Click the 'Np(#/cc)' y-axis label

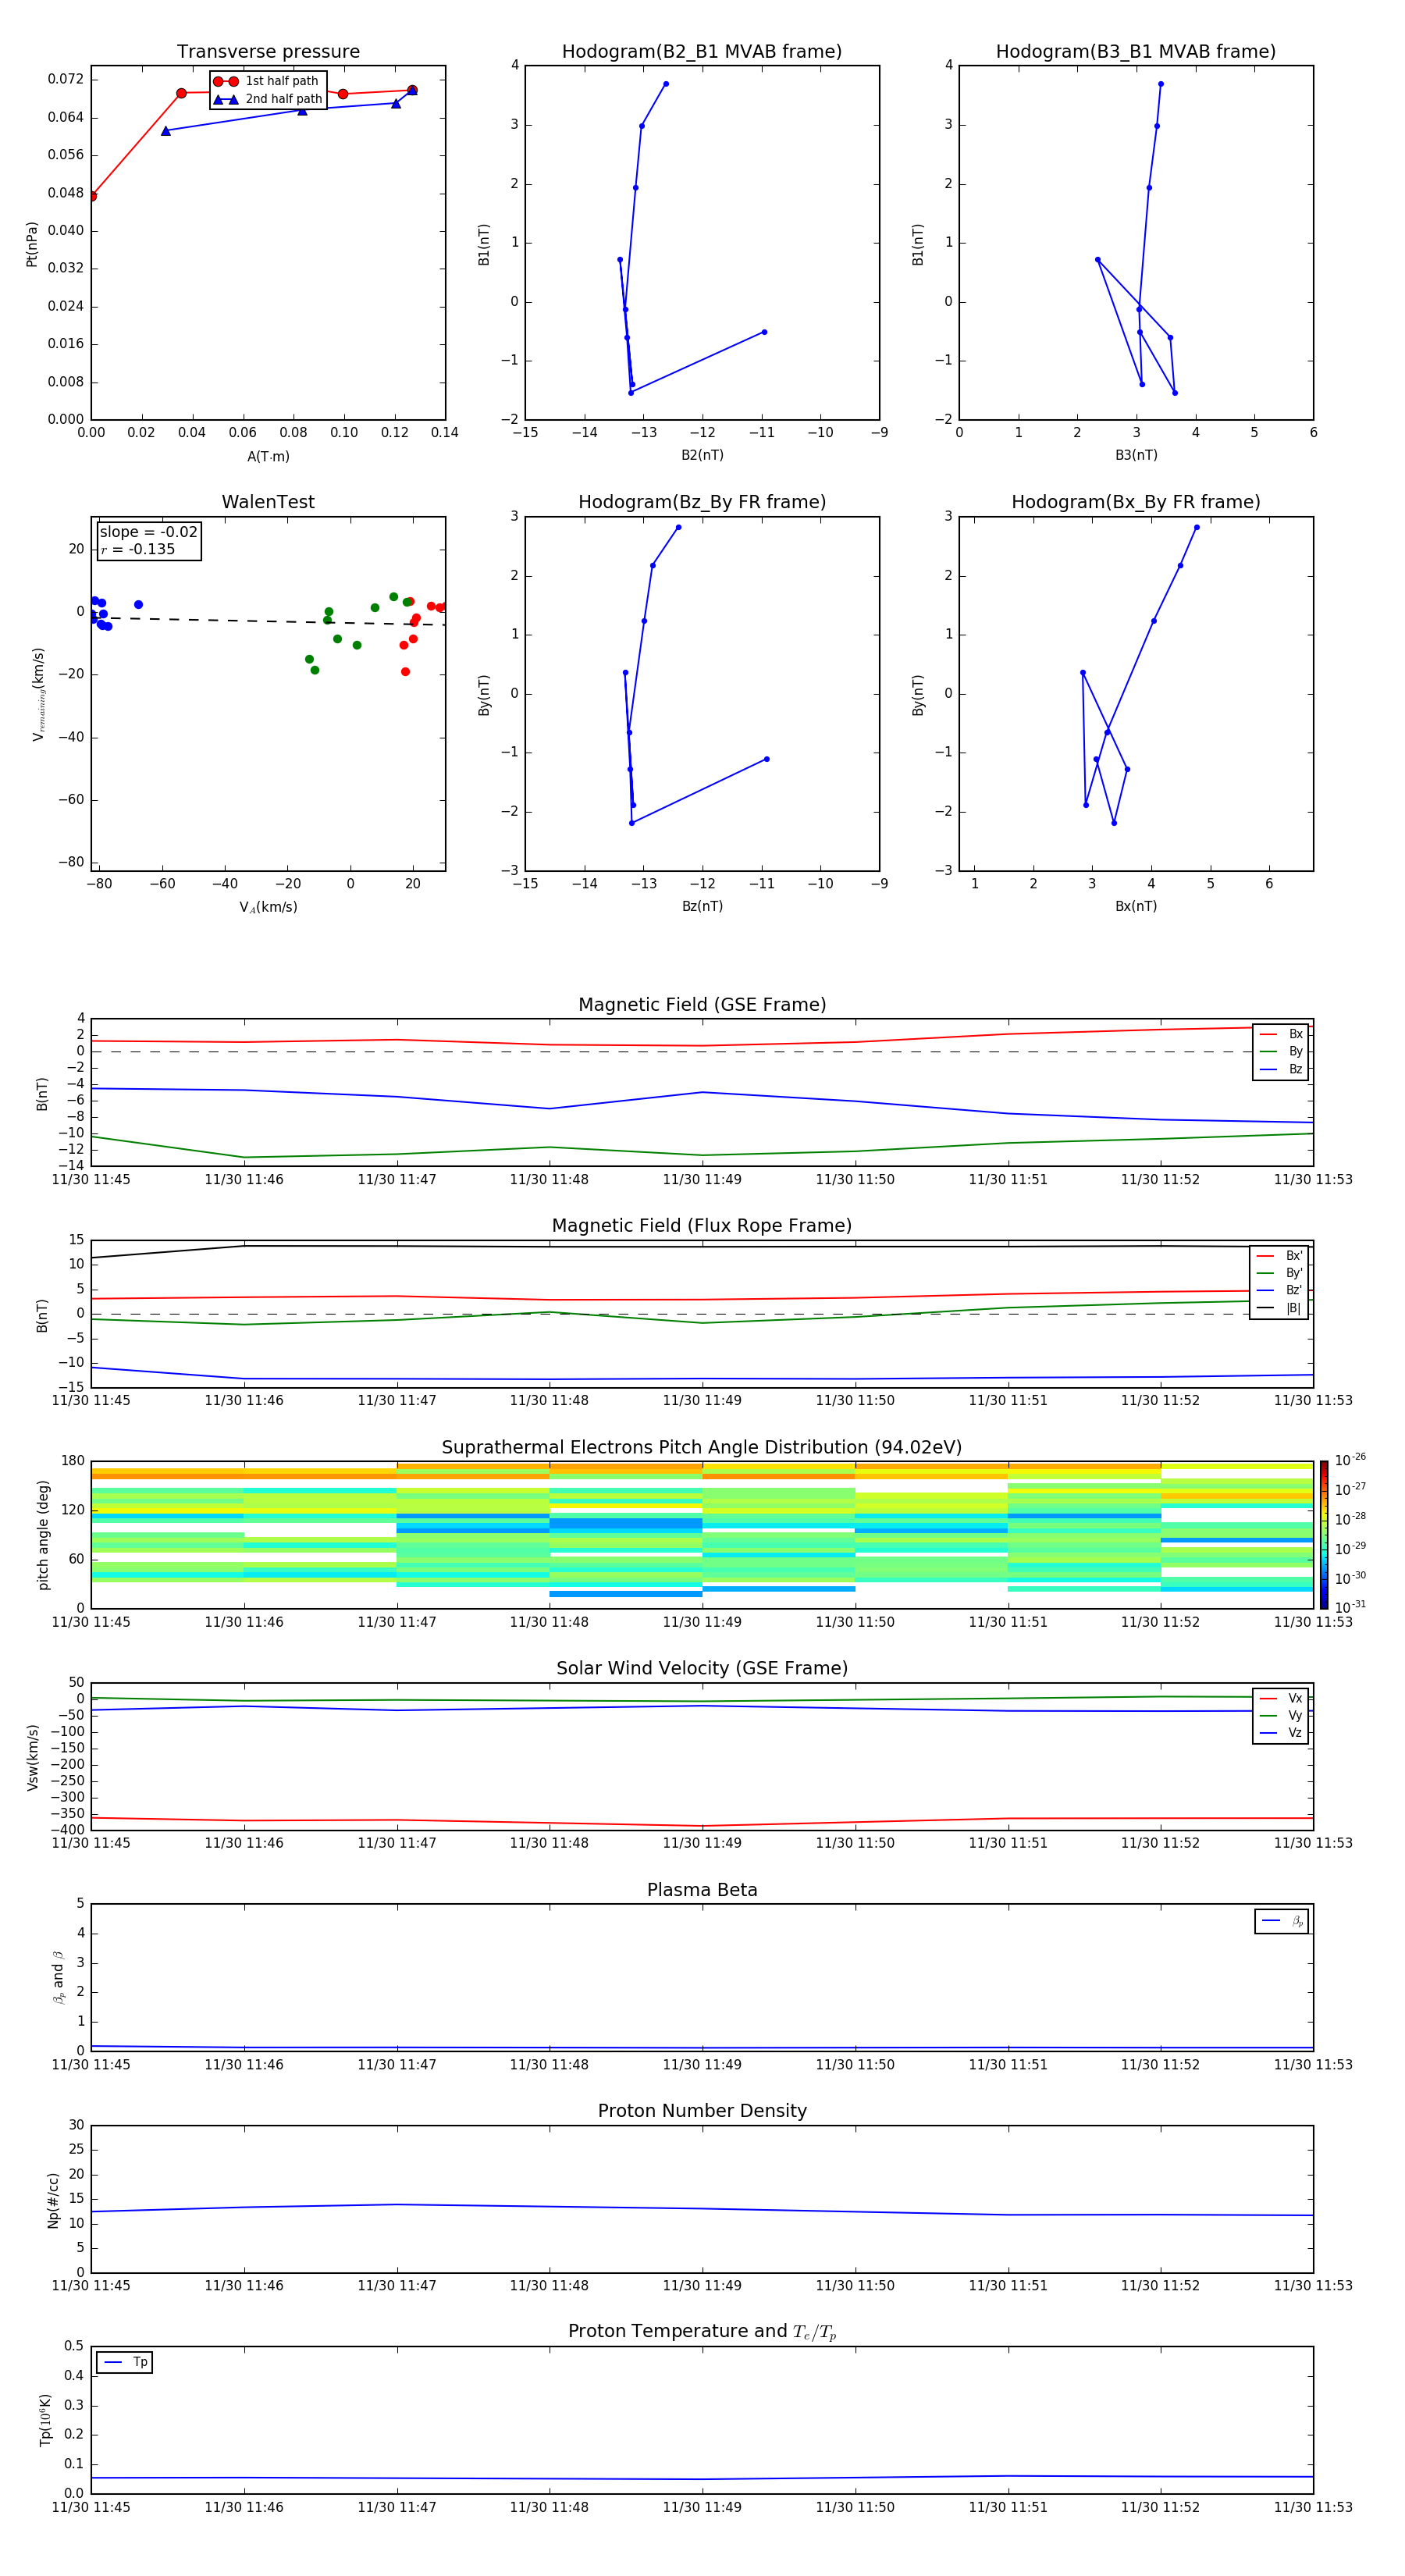pos(53,2200)
